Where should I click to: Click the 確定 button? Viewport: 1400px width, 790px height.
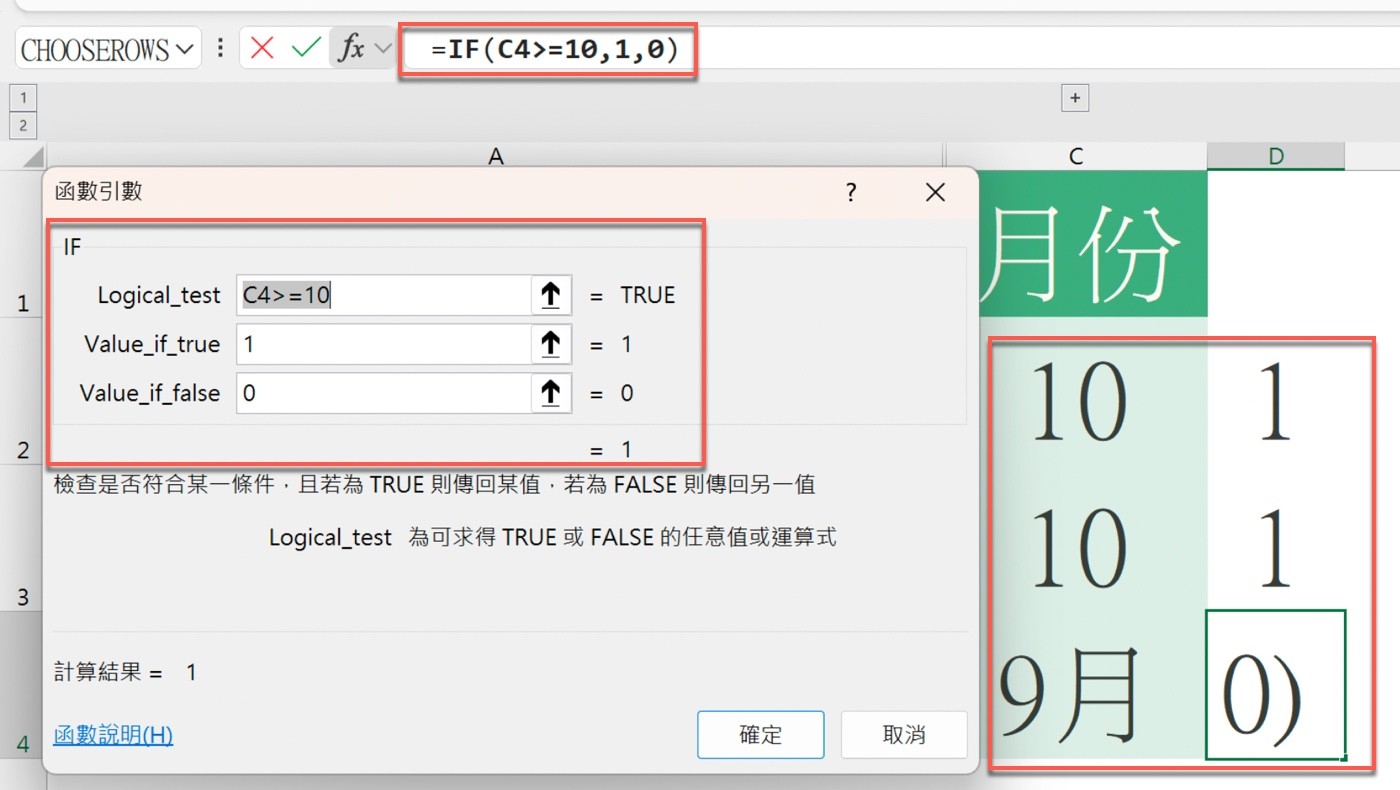point(760,735)
